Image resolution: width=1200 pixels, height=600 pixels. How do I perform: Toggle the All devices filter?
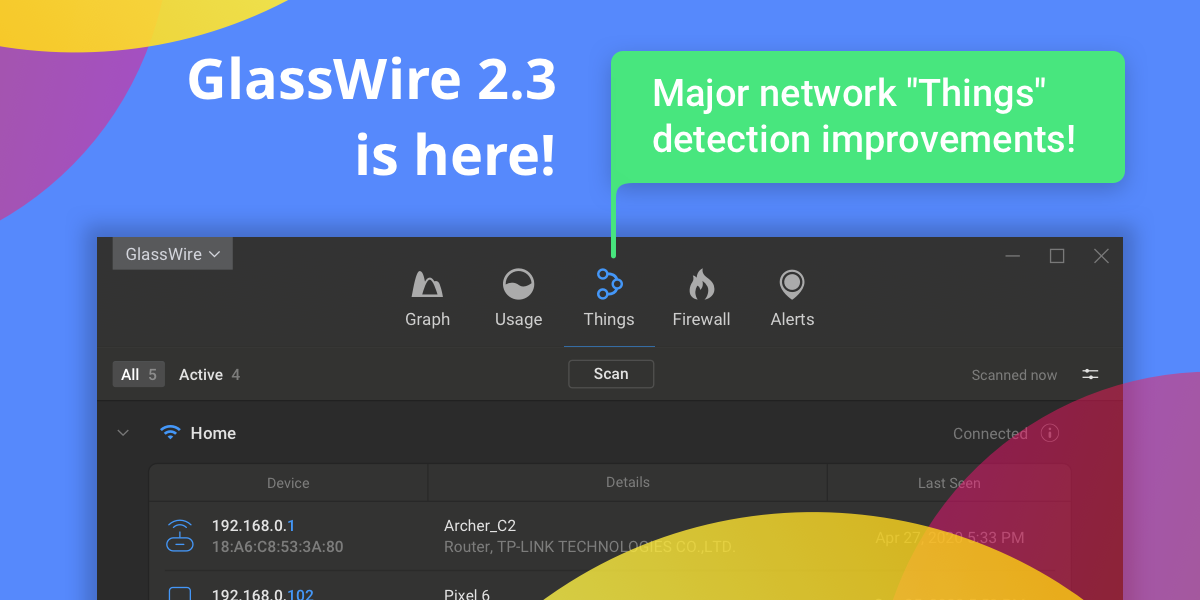point(138,374)
